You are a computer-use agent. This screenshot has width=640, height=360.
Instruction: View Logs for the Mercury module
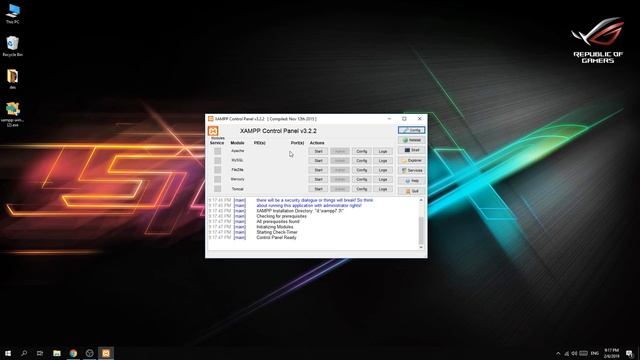(383, 180)
